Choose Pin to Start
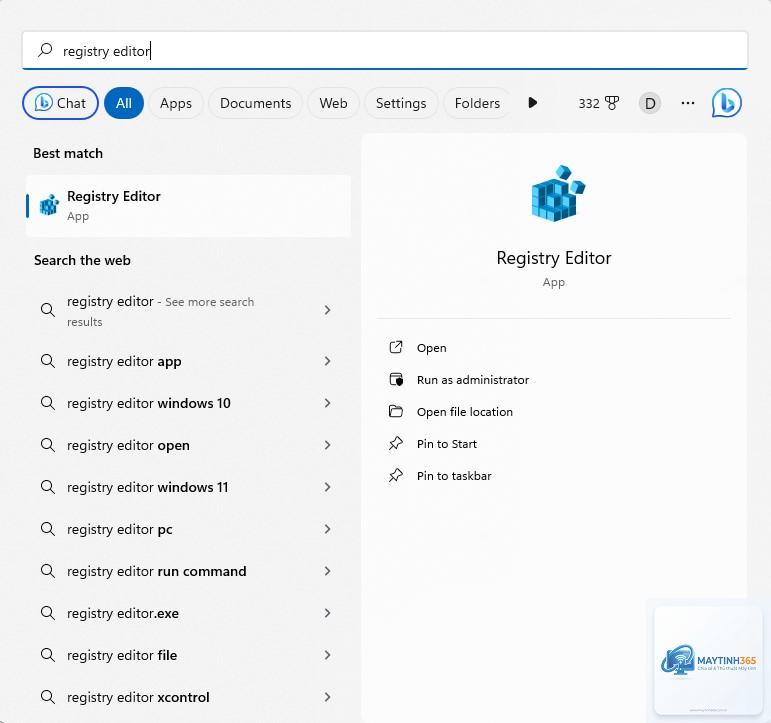771x723 pixels. coord(446,444)
